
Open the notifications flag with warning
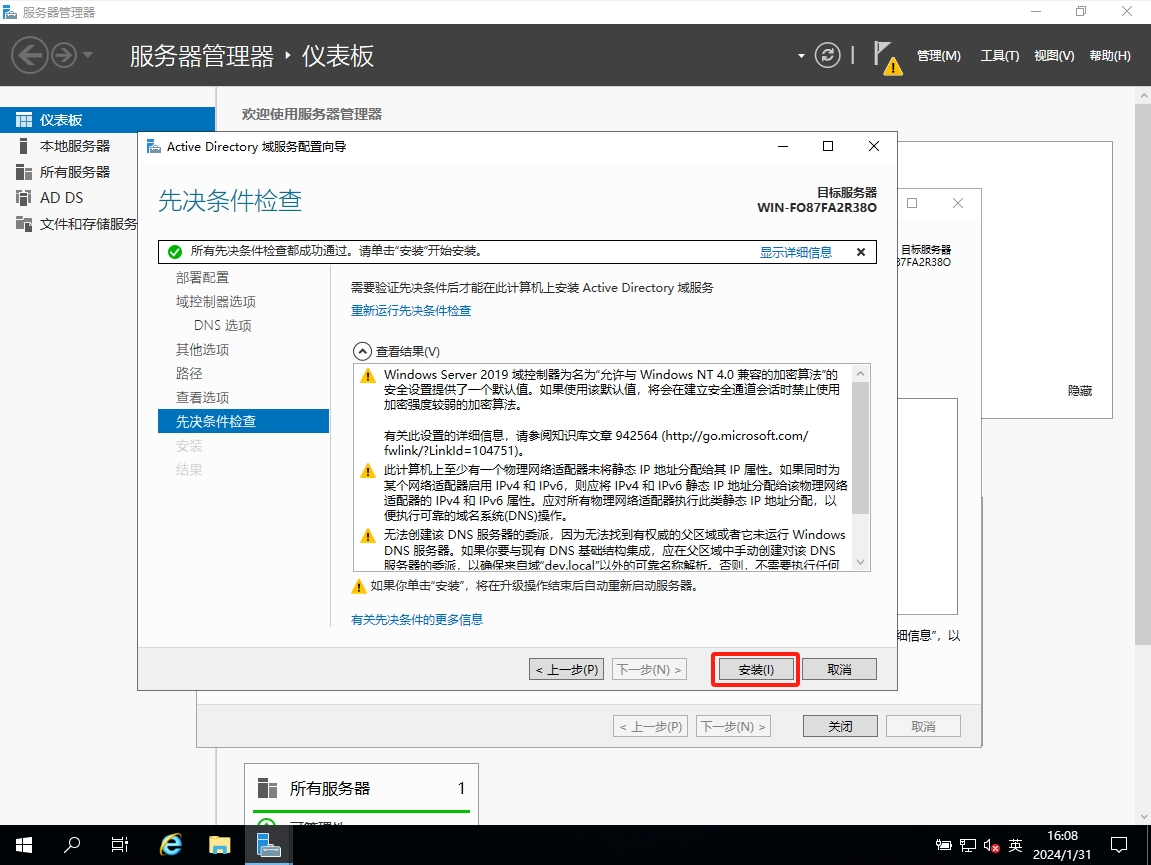pos(885,56)
